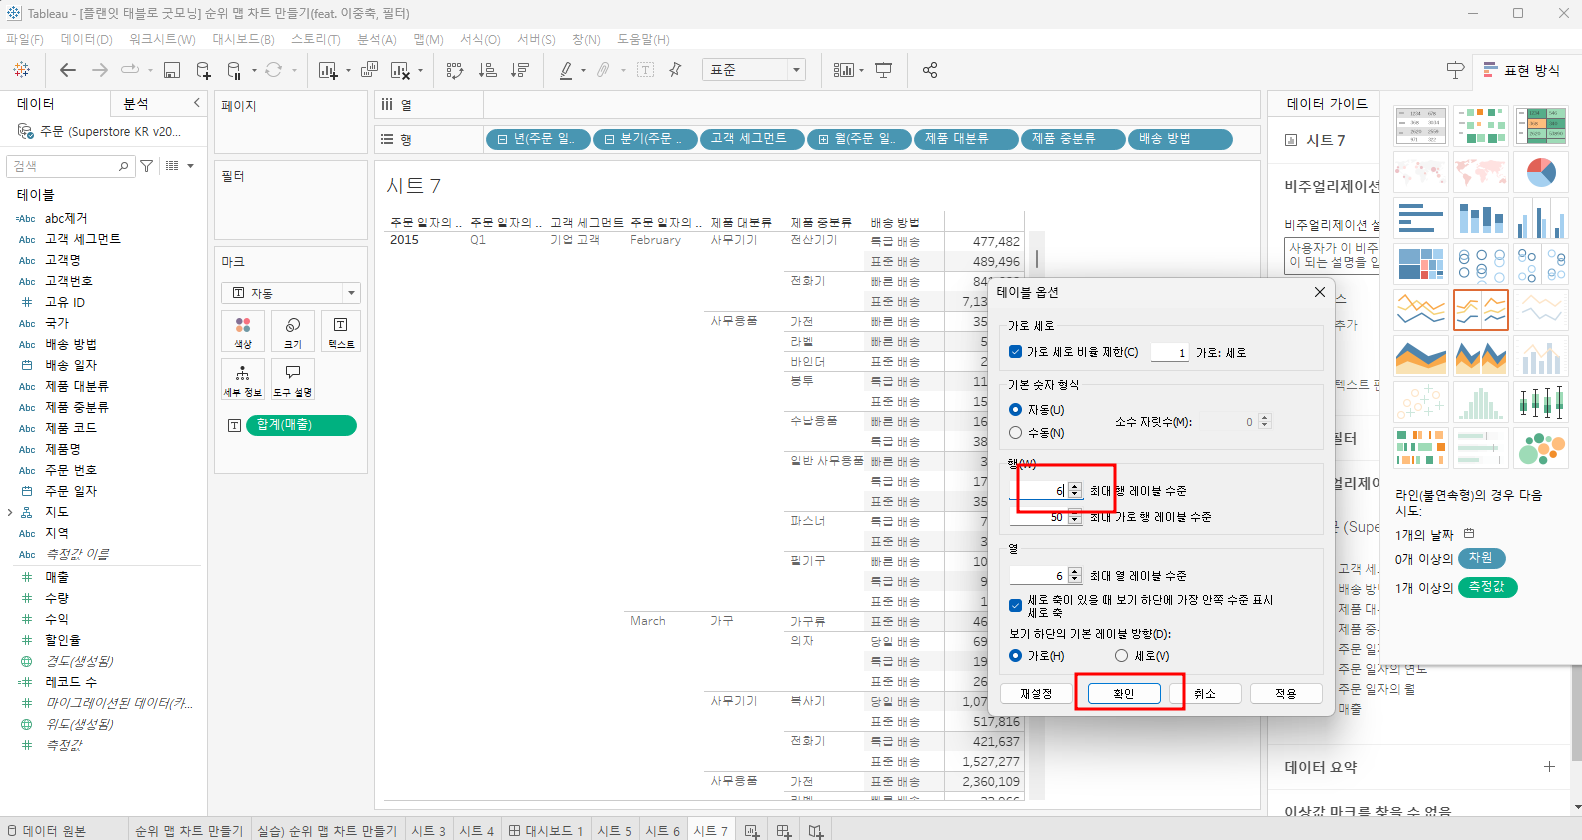Select the 가로(H) label orientation radio

coord(1016,656)
